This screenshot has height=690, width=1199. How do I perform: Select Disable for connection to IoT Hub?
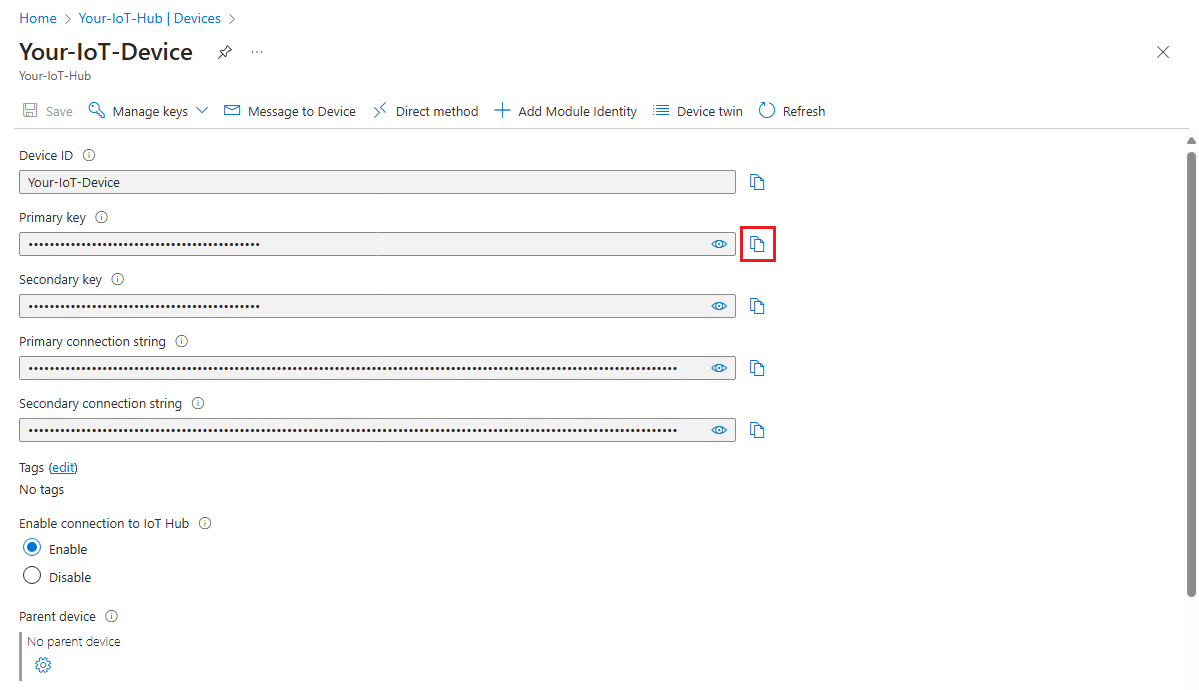click(x=31, y=576)
